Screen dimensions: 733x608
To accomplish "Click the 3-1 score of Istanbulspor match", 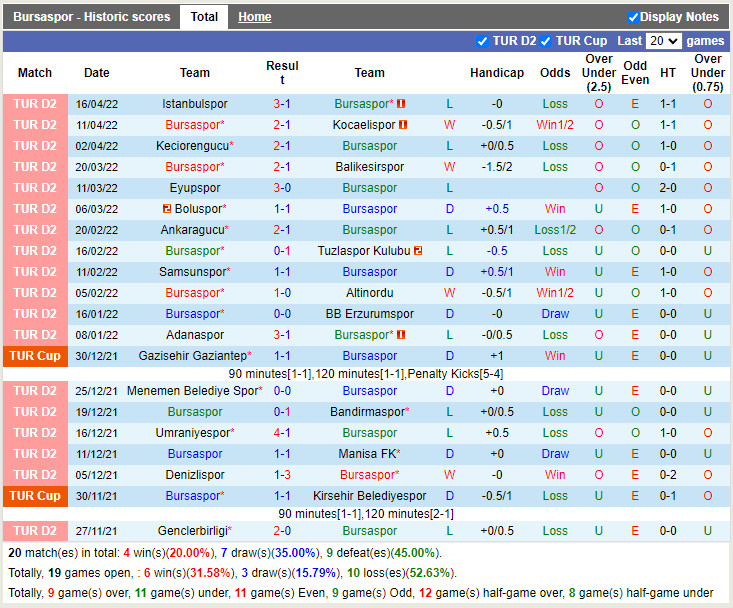I will (x=282, y=104).
